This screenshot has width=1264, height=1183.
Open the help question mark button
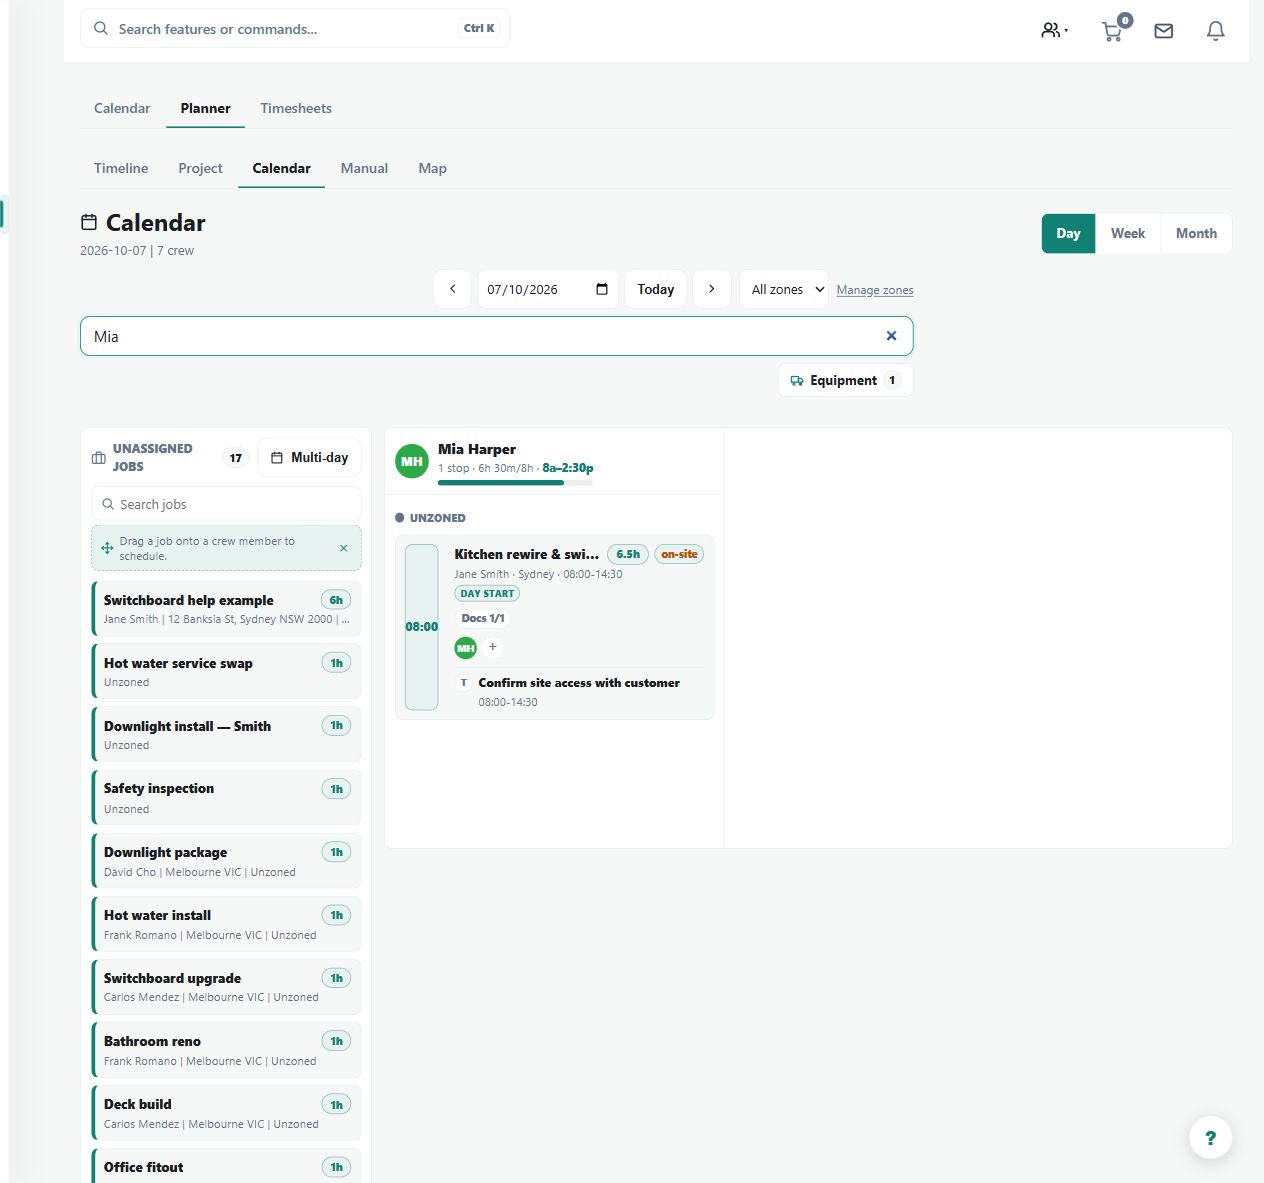(x=1210, y=1137)
